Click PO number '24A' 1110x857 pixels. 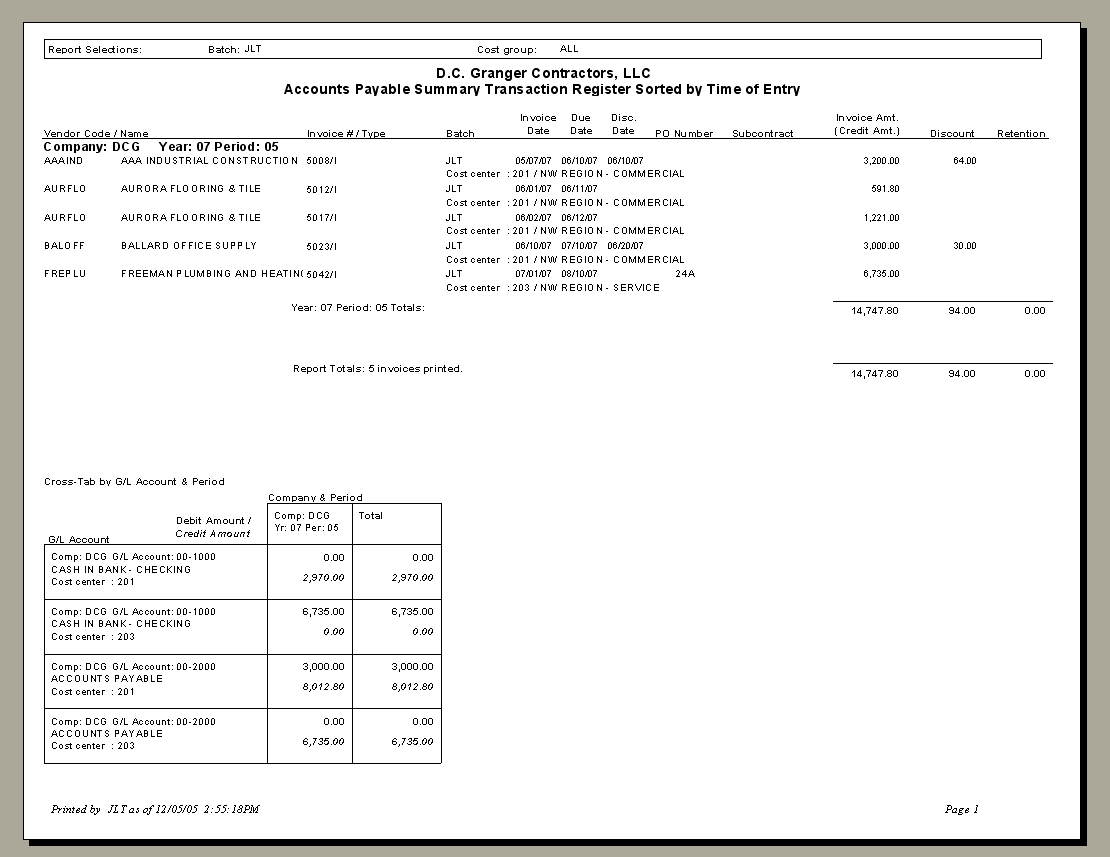point(685,274)
